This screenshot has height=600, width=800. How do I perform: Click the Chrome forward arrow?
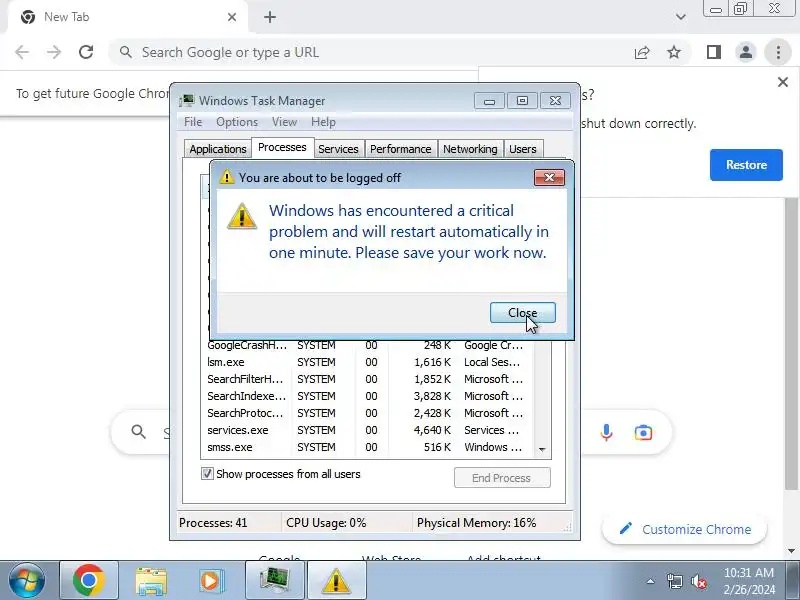pyautogui.click(x=54, y=52)
